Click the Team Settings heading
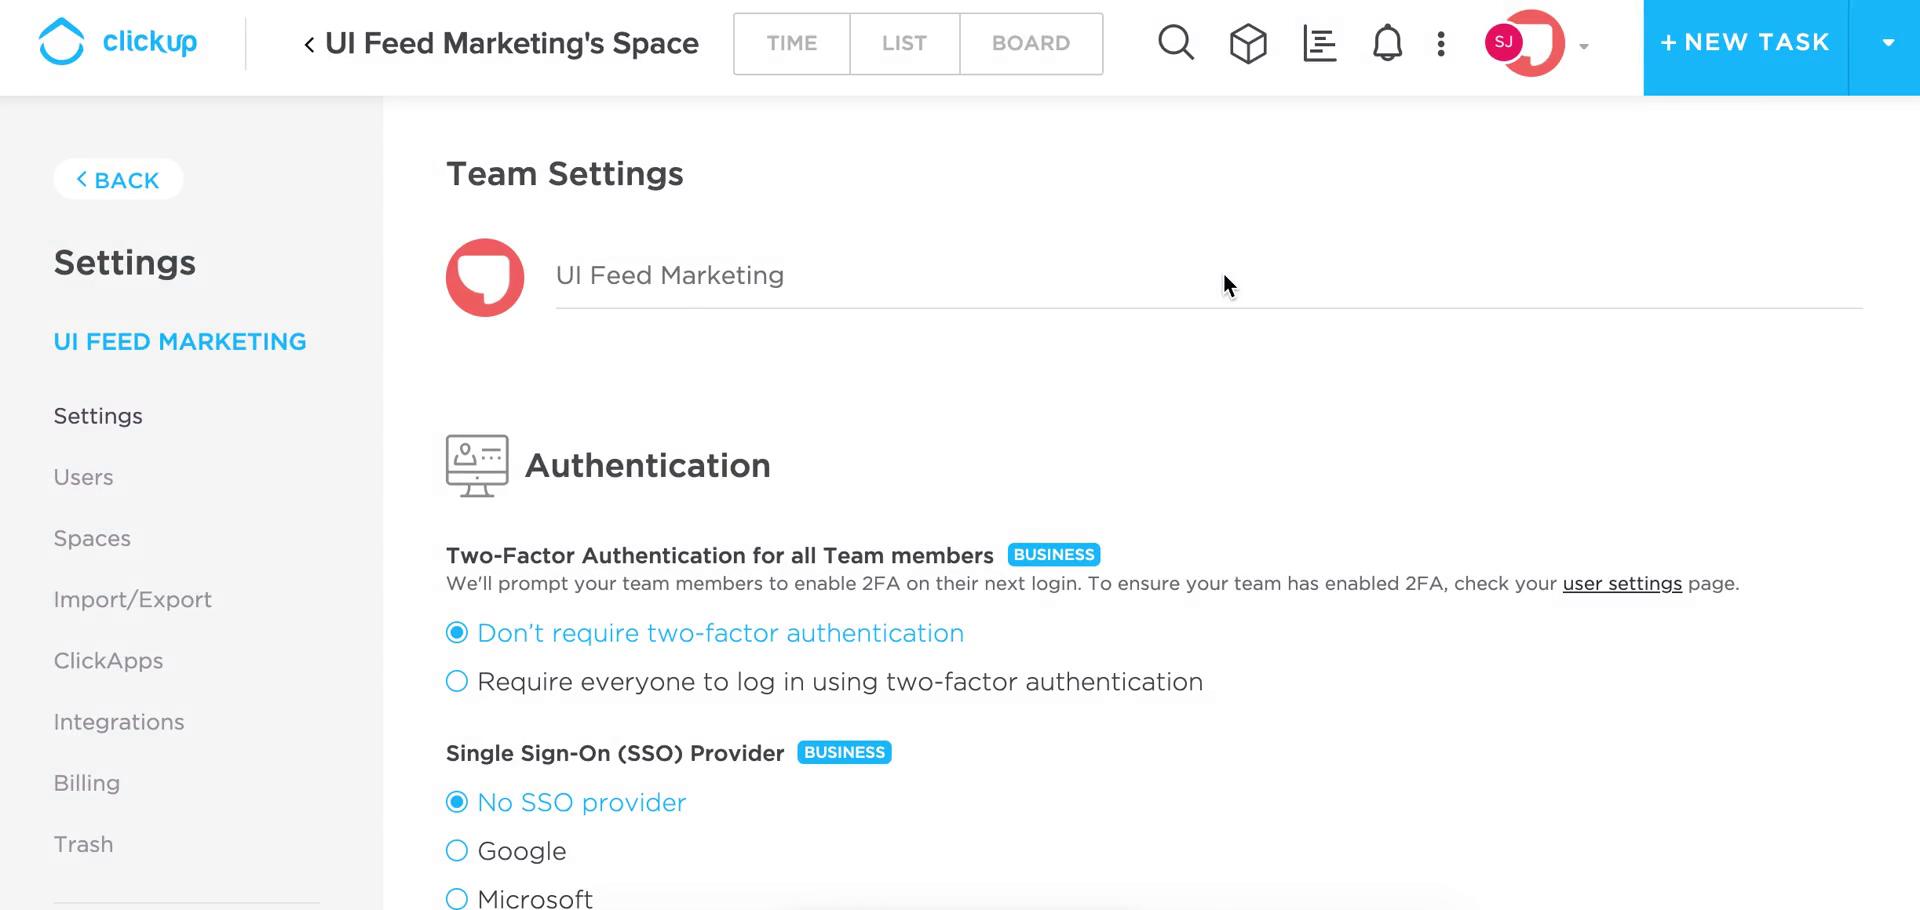This screenshot has height=910, width=1920. (565, 174)
